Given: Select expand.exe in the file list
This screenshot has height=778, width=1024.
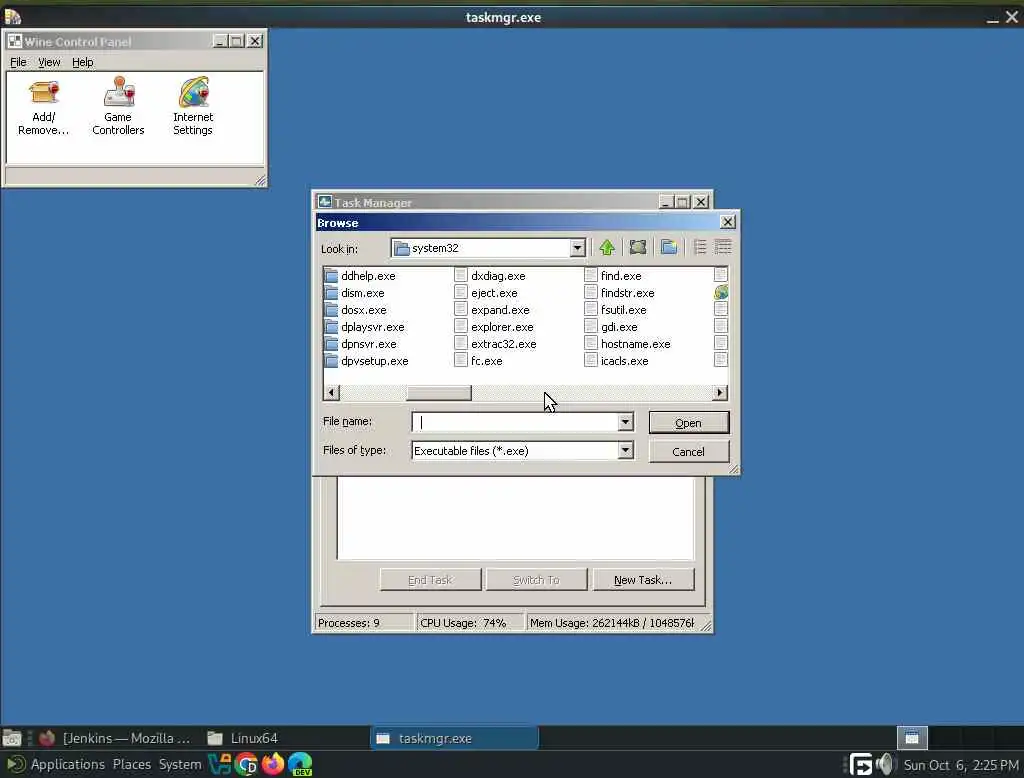Looking at the screenshot, I should (x=500, y=310).
